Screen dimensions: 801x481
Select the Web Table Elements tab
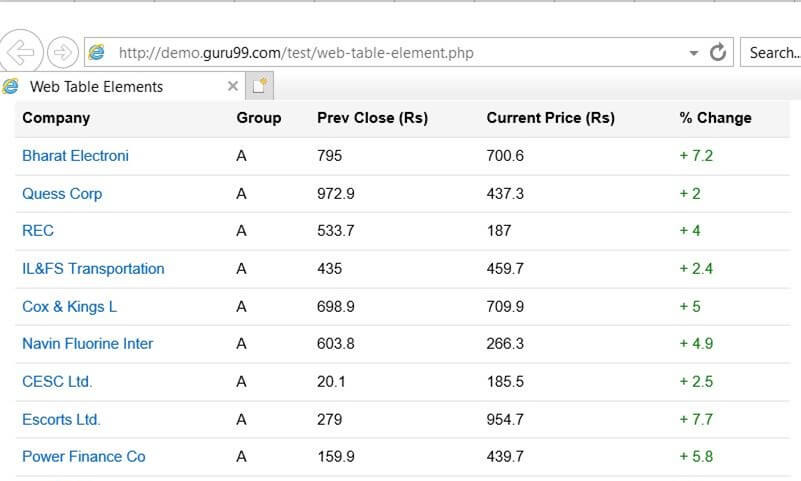pyautogui.click(x=97, y=87)
